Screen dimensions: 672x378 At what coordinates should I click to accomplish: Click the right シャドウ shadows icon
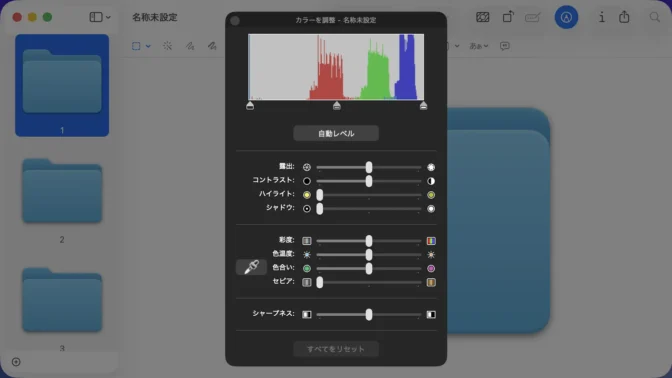(431, 209)
